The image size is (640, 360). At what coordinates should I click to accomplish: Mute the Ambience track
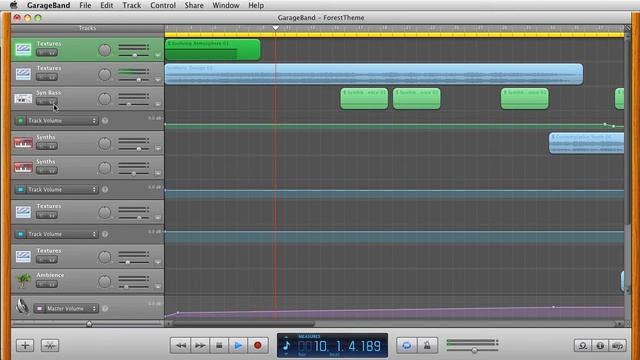(41, 284)
